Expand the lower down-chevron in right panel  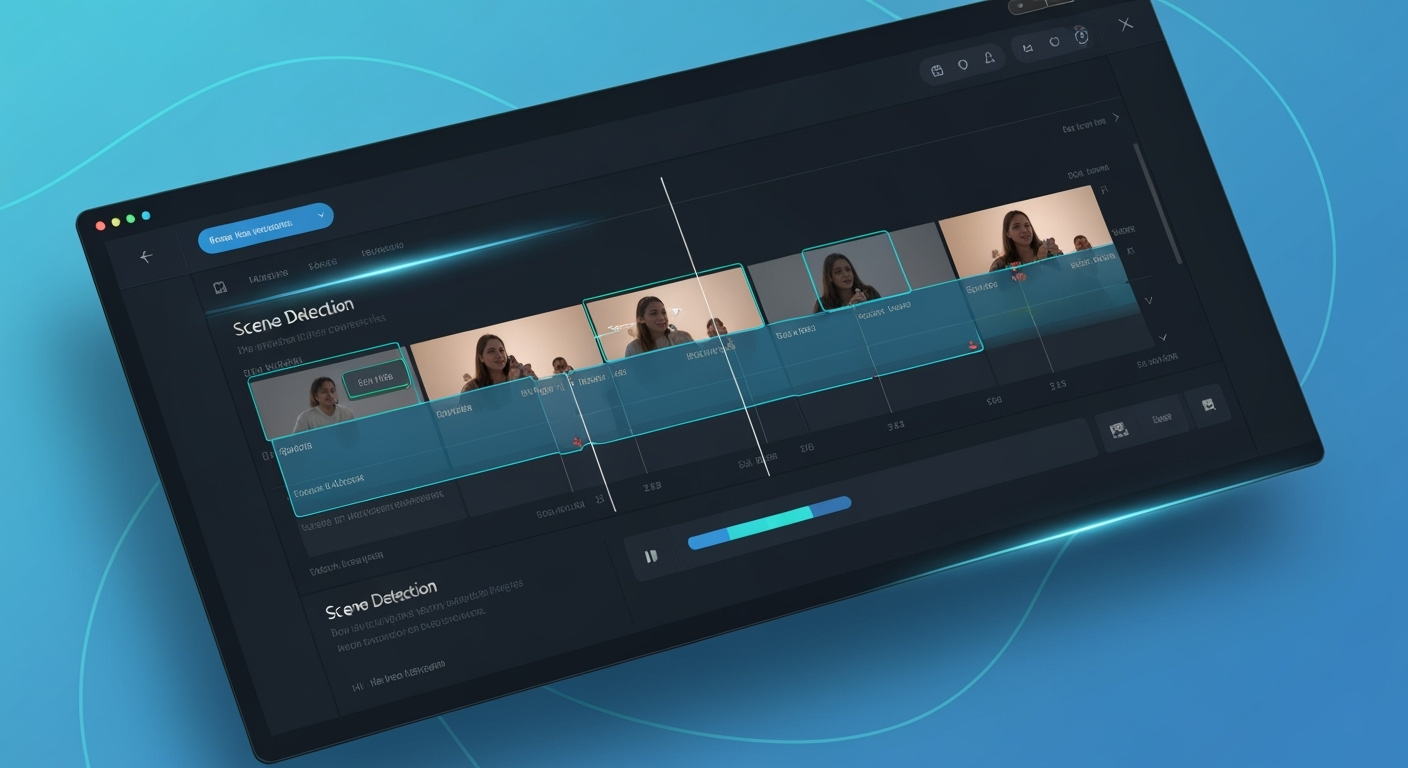1162,337
